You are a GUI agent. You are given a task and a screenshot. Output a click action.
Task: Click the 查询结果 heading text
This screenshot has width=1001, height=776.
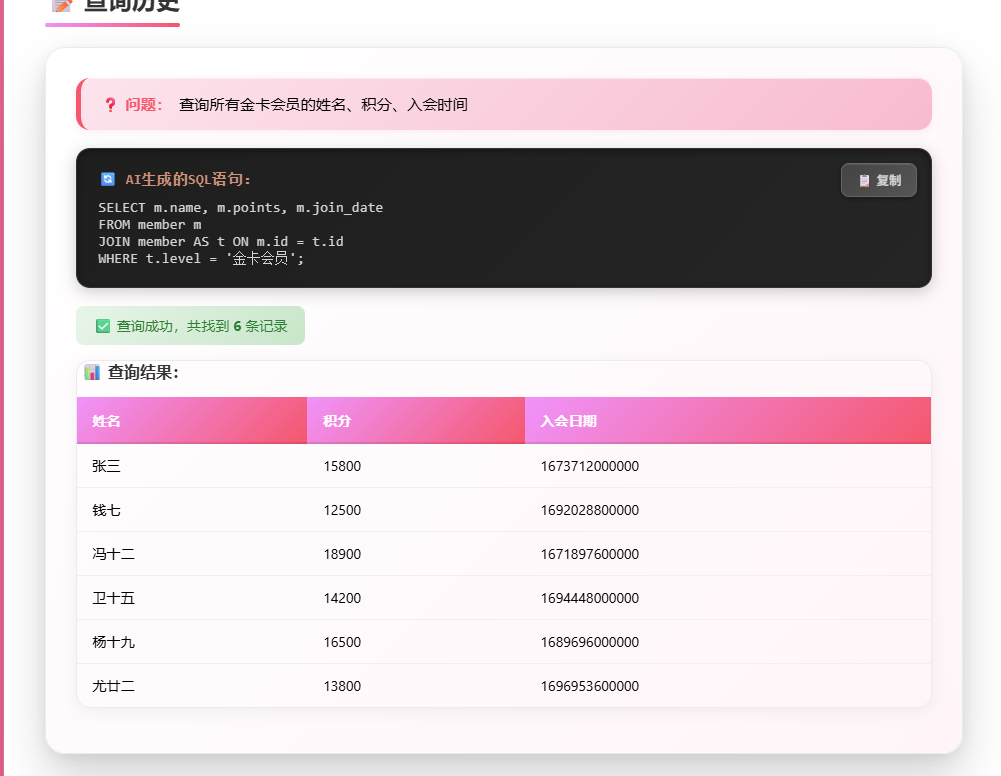(x=143, y=372)
